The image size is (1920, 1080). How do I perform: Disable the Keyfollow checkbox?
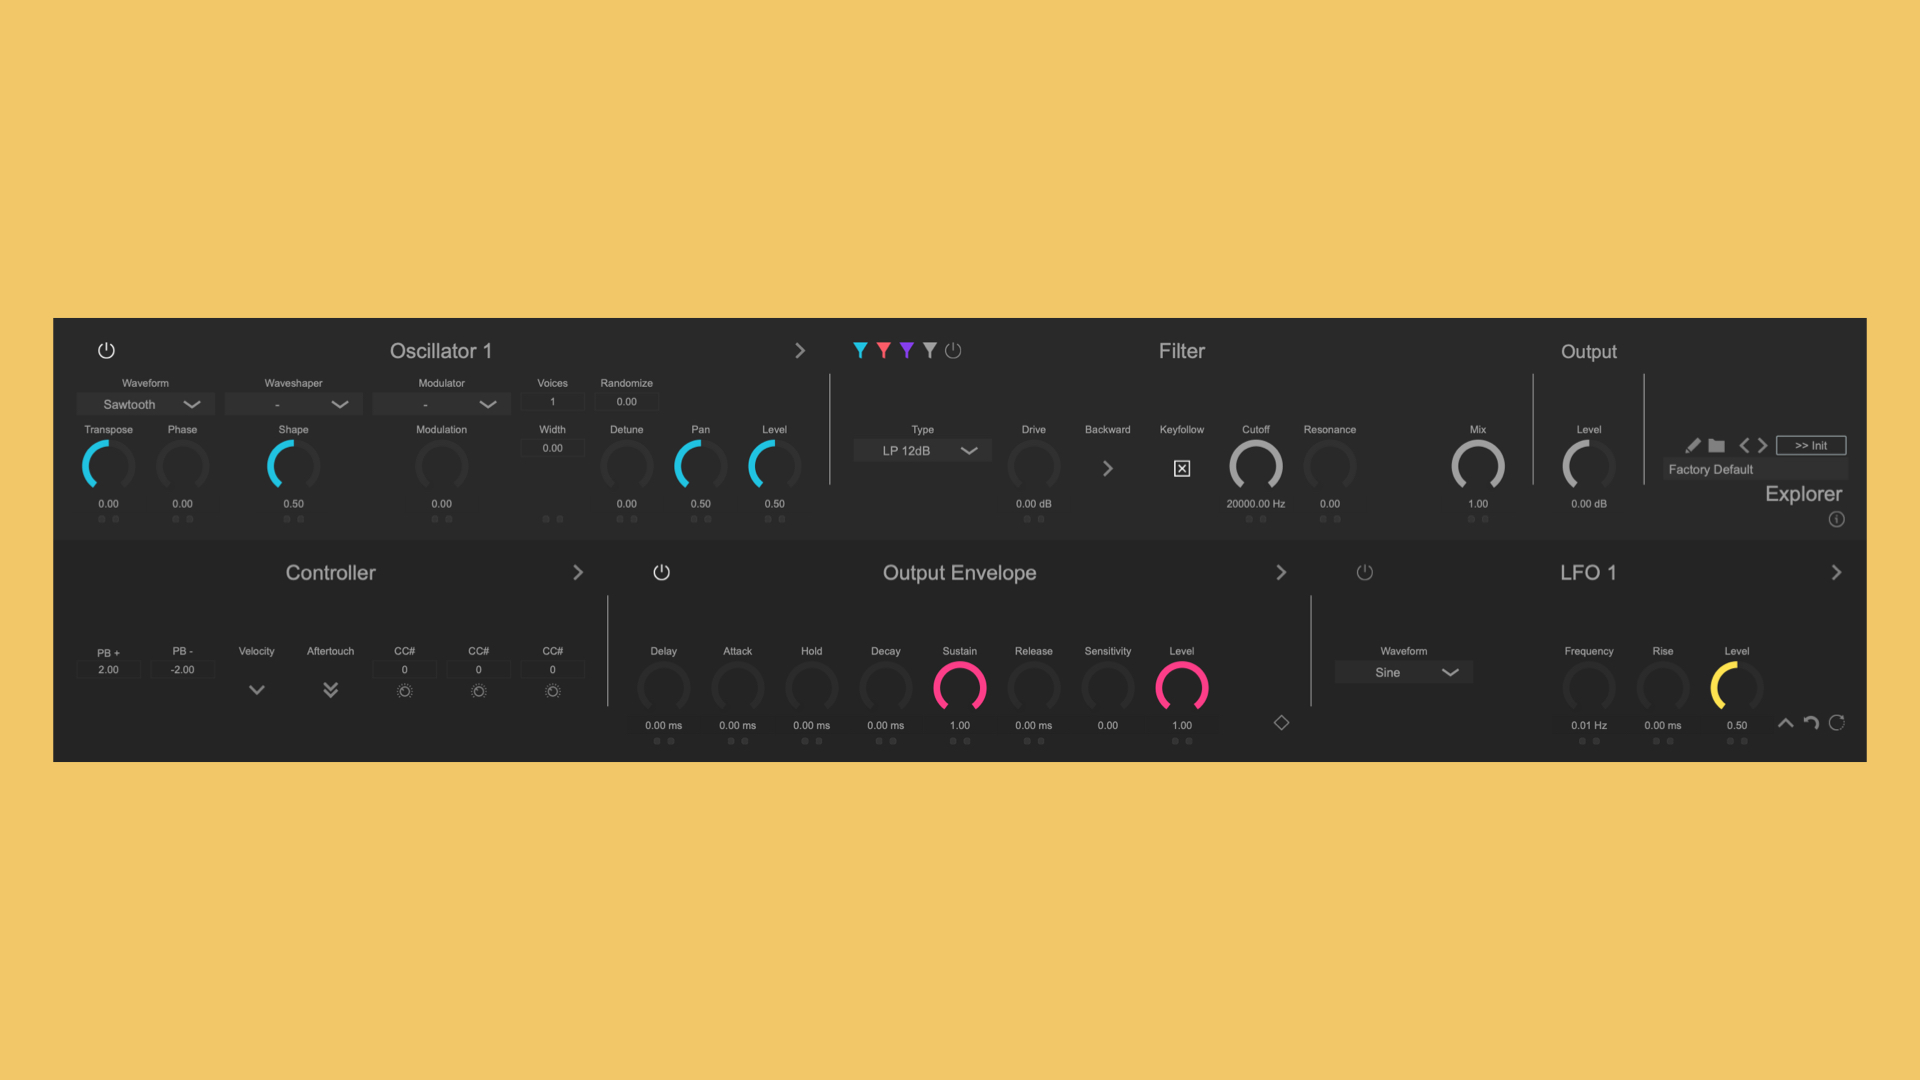[1182, 468]
